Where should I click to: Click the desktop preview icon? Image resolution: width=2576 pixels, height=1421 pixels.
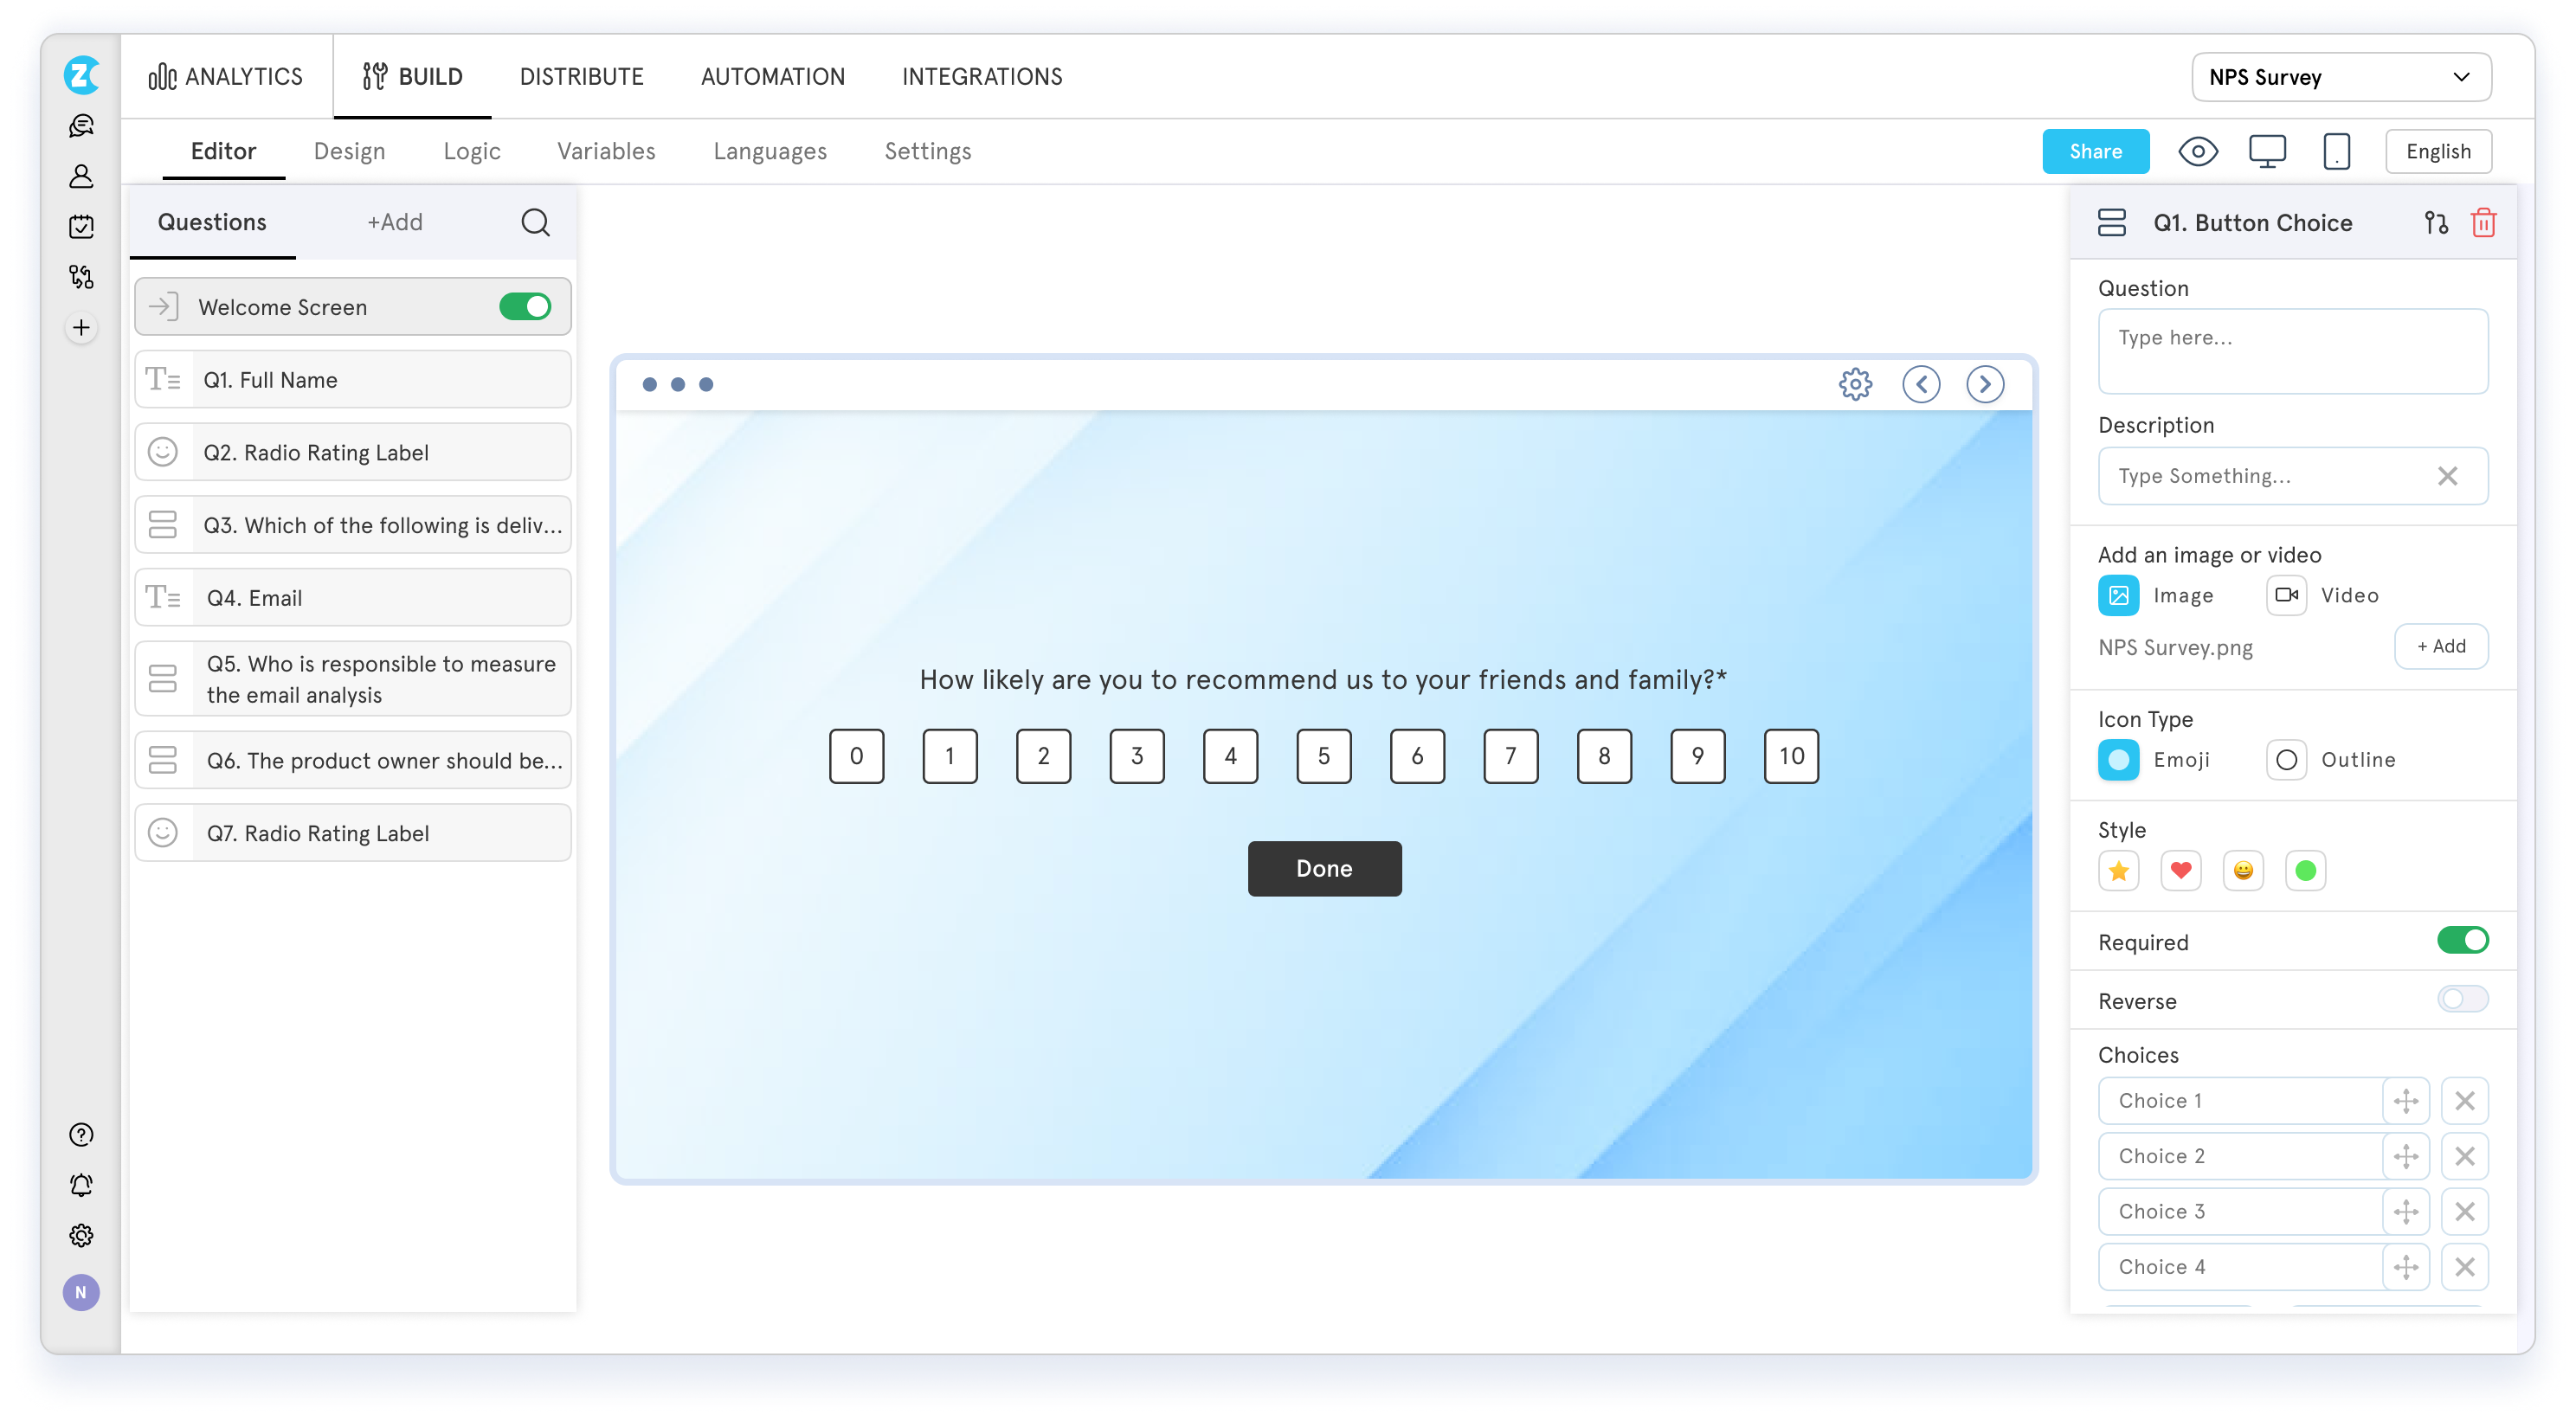pos(2268,151)
